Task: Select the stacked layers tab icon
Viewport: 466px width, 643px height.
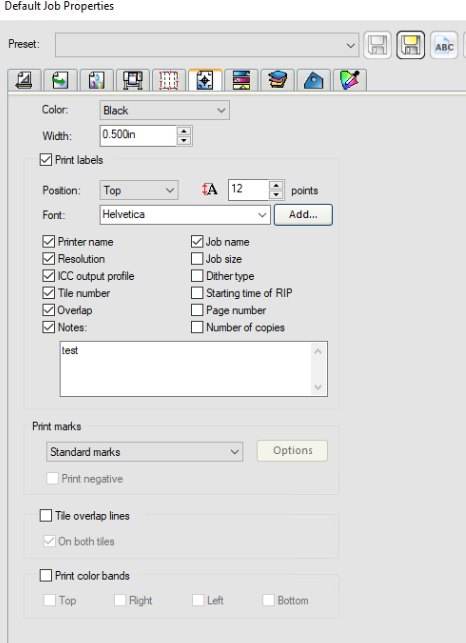Action: [277, 80]
